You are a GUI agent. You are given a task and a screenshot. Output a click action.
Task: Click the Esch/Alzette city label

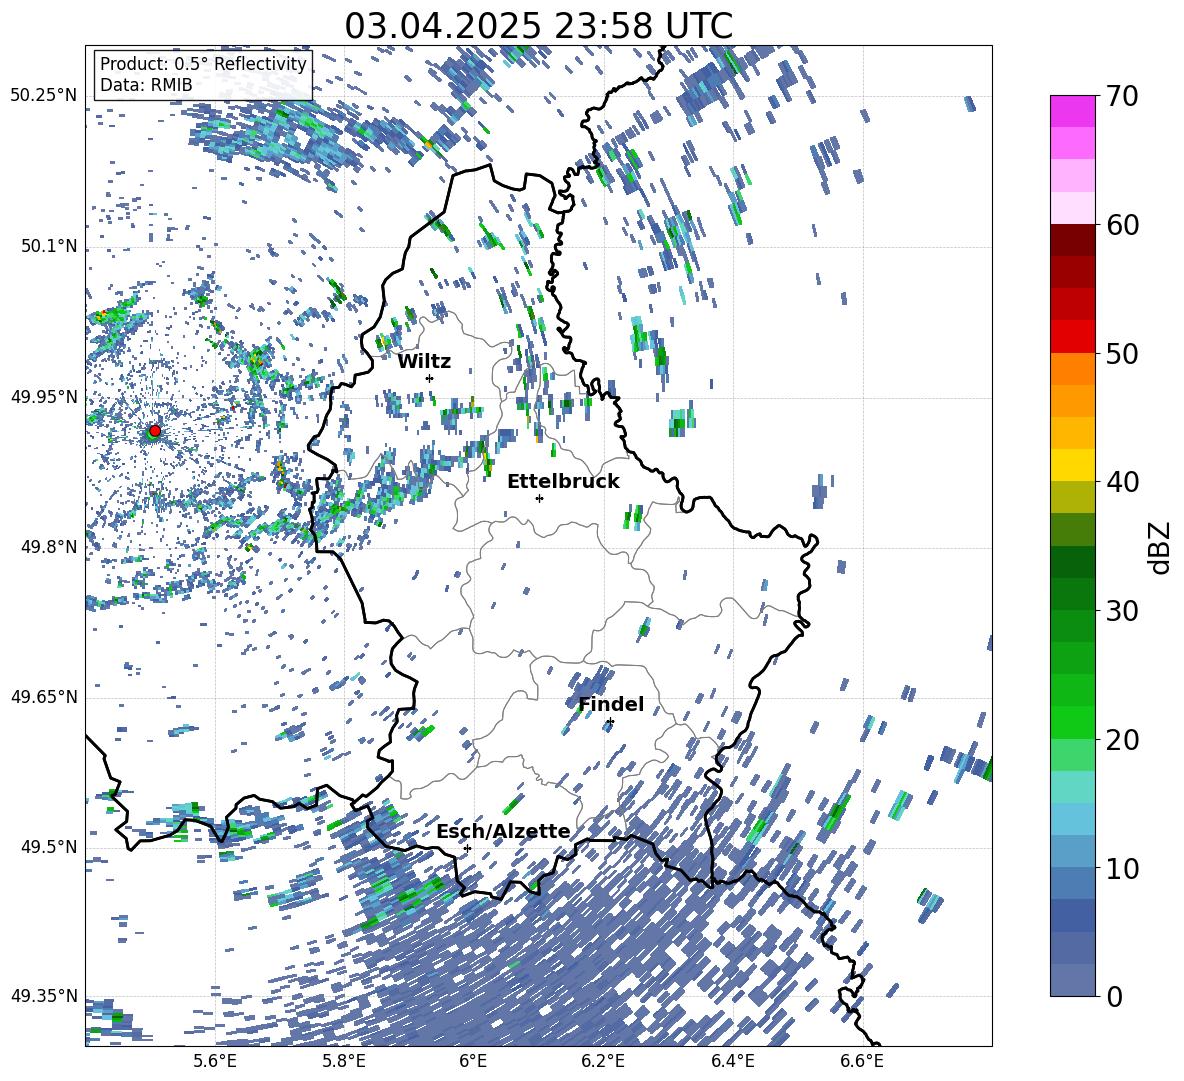point(503,831)
